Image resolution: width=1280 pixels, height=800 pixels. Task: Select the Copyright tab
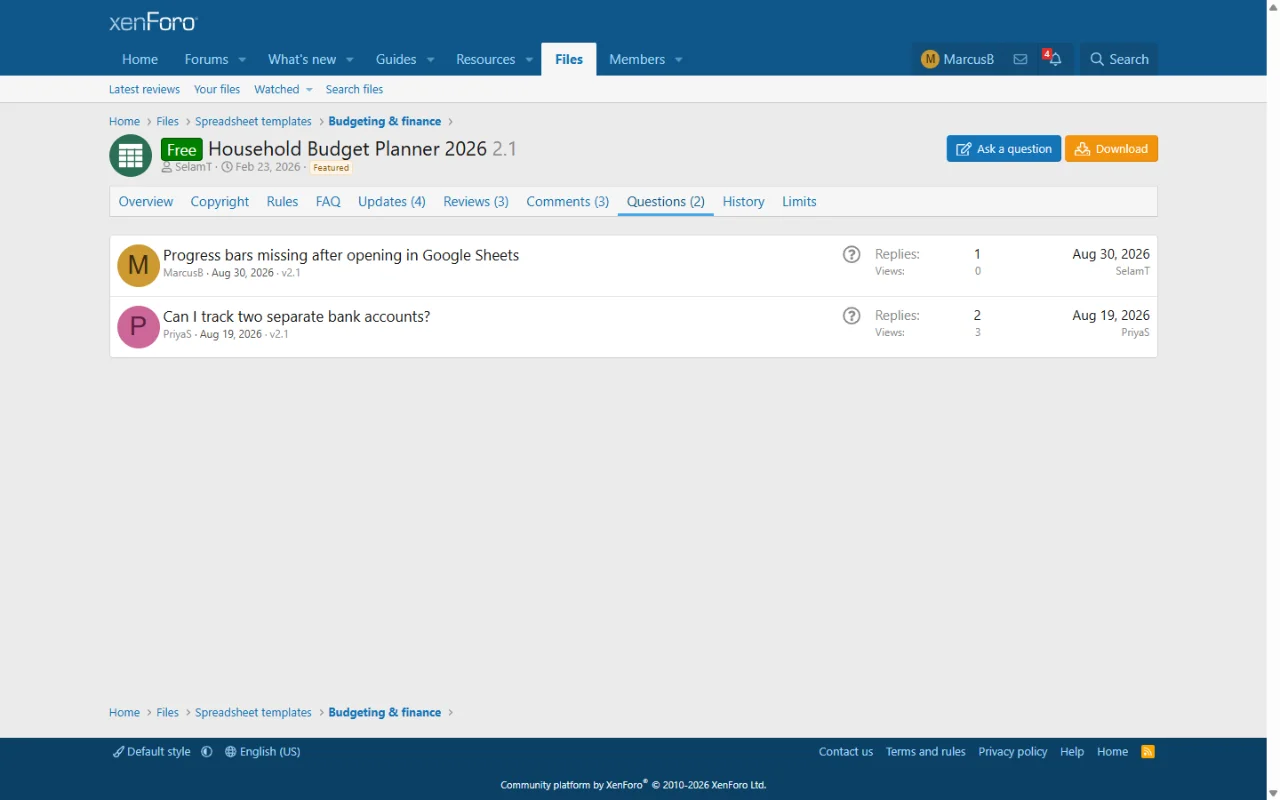coord(220,201)
